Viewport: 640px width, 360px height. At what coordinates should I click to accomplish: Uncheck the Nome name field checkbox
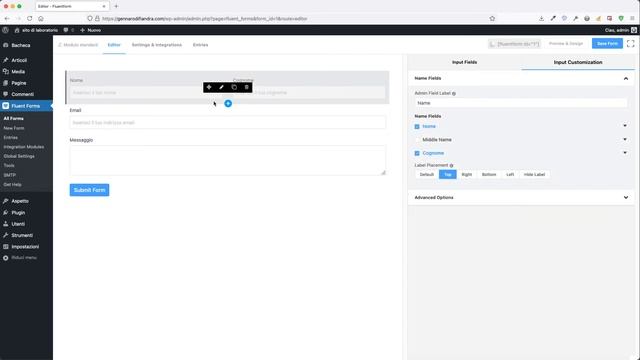(x=417, y=127)
